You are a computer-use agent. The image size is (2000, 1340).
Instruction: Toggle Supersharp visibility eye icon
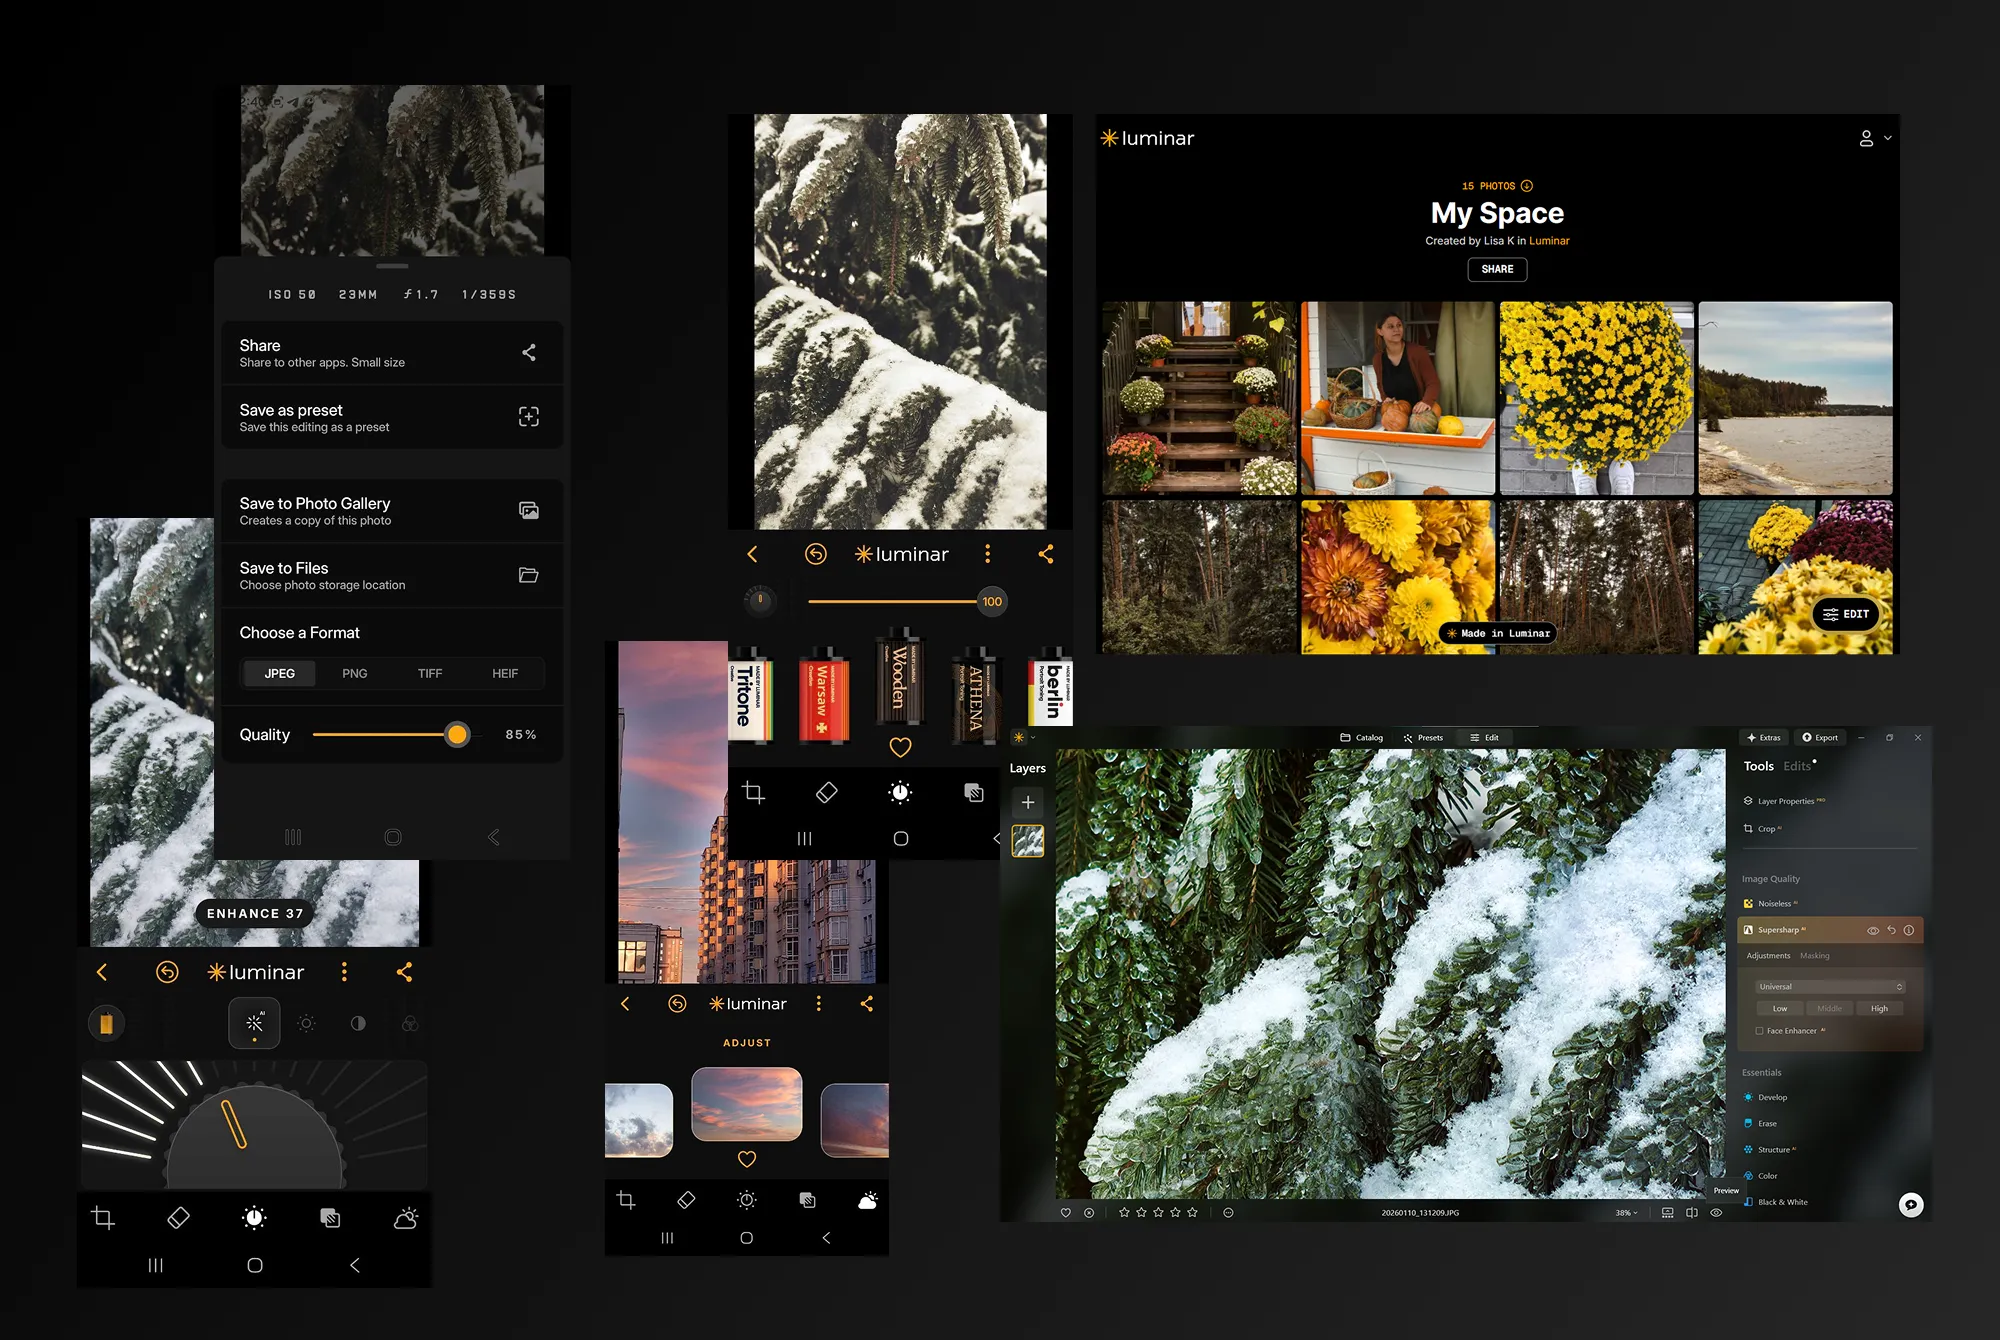(1873, 930)
